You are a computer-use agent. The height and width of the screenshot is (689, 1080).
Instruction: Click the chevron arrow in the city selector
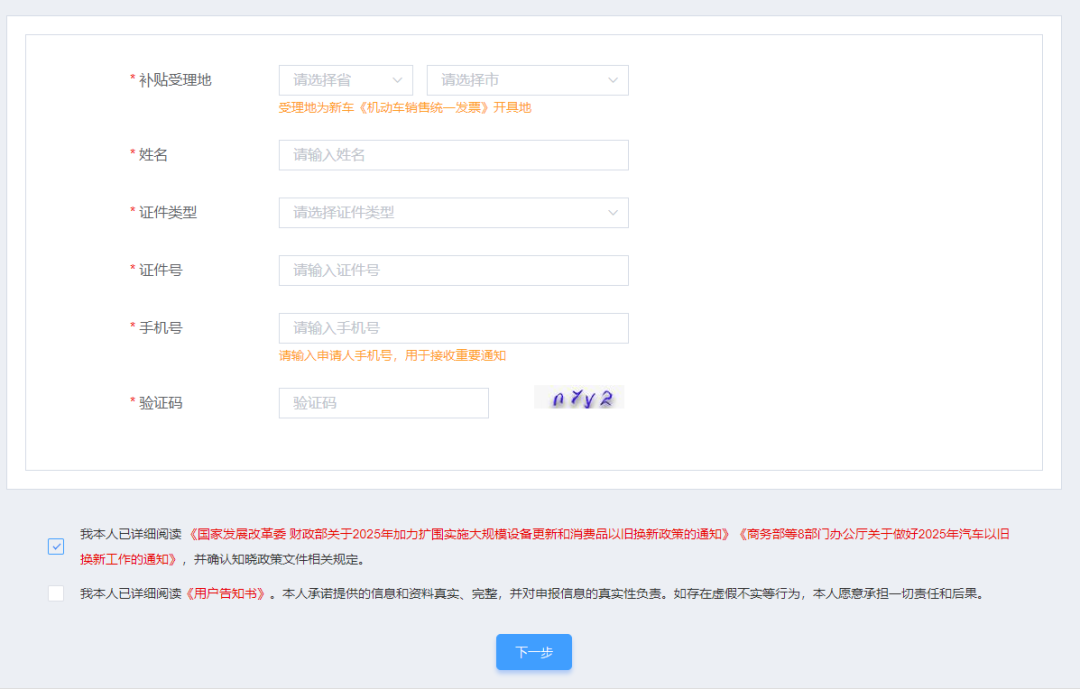pos(612,80)
